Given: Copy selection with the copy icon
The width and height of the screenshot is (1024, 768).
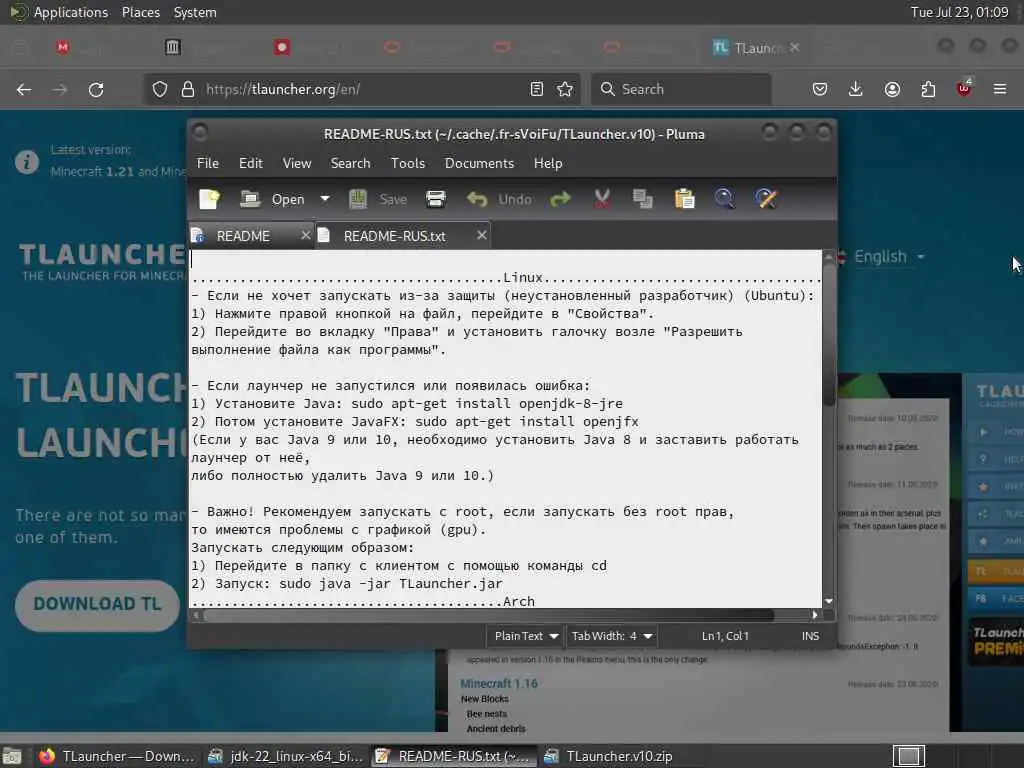Looking at the screenshot, I should (643, 199).
